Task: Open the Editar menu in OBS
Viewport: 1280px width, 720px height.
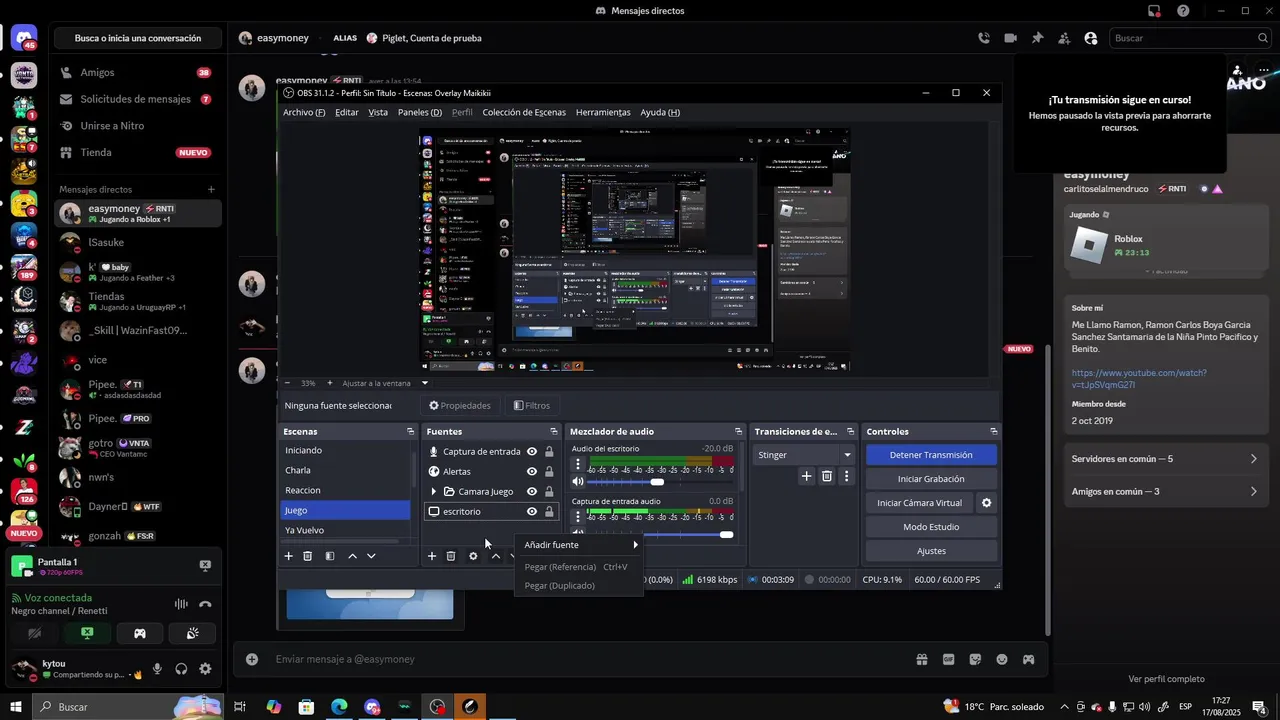Action: click(347, 112)
